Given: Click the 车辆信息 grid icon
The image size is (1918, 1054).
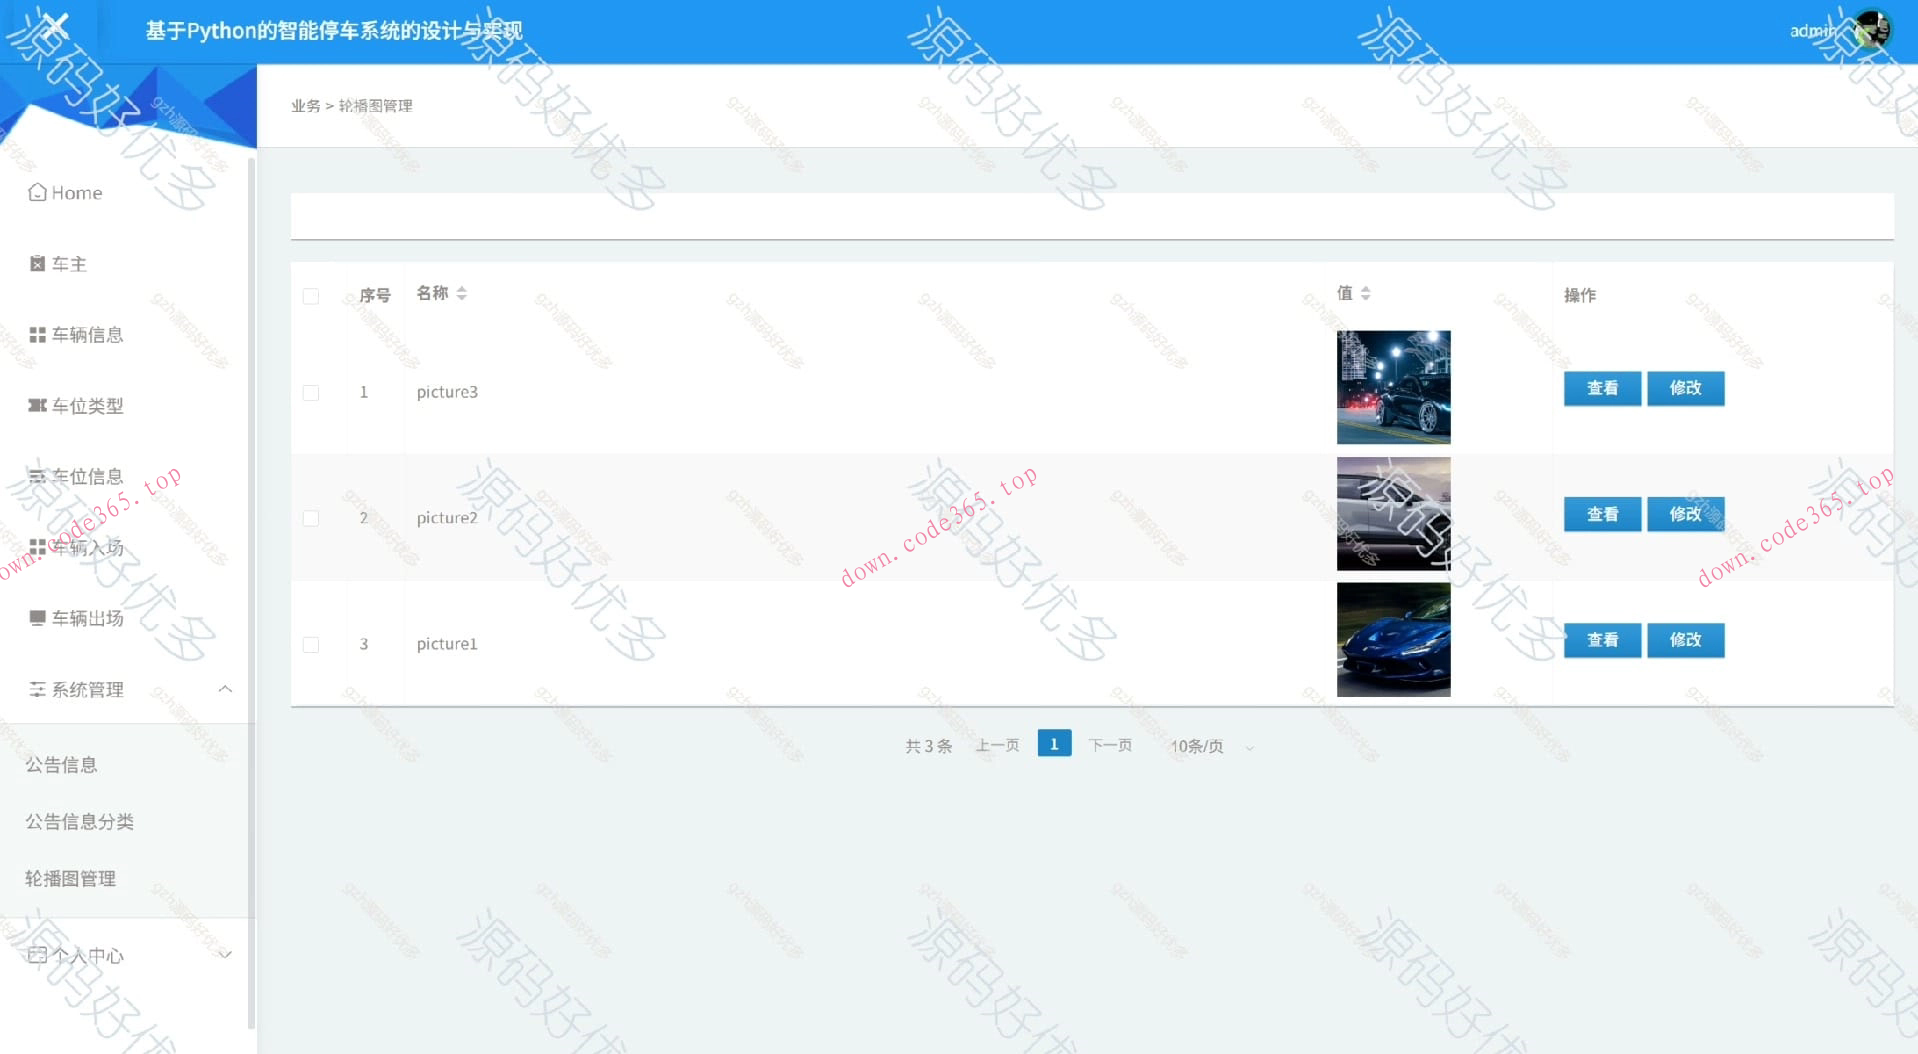Looking at the screenshot, I should click(37, 335).
